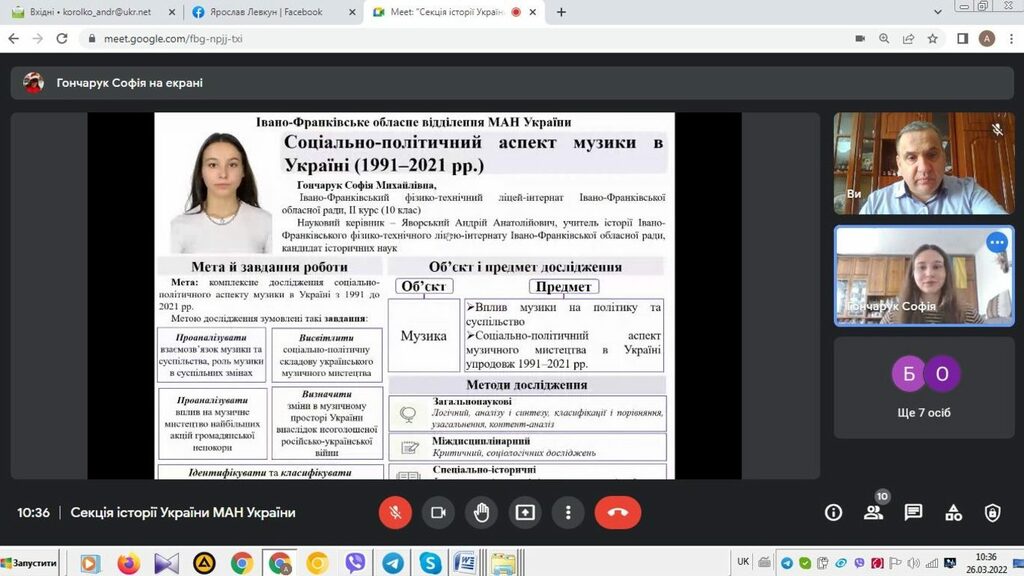Open Telegram from the taskbar
This screenshot has width=1024, height=576.
coord(393,563)
